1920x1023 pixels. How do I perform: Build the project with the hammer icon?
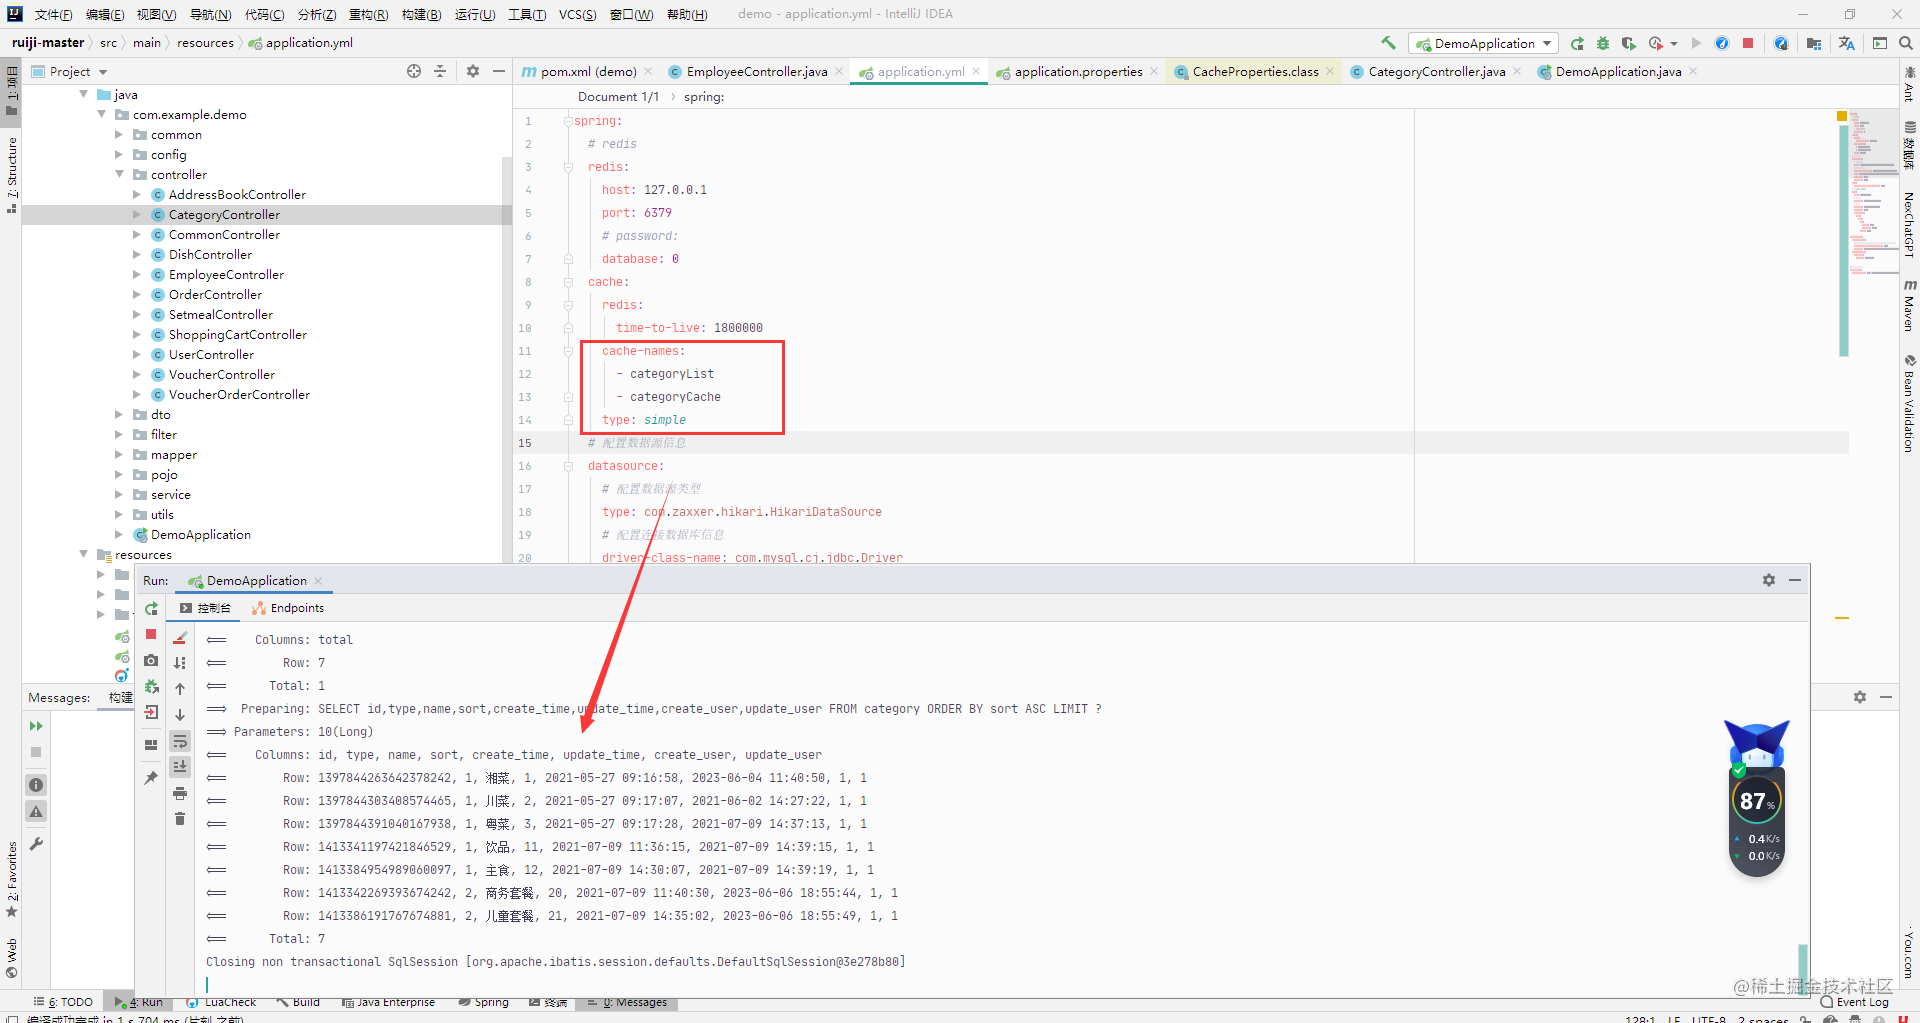[1388, 43]
